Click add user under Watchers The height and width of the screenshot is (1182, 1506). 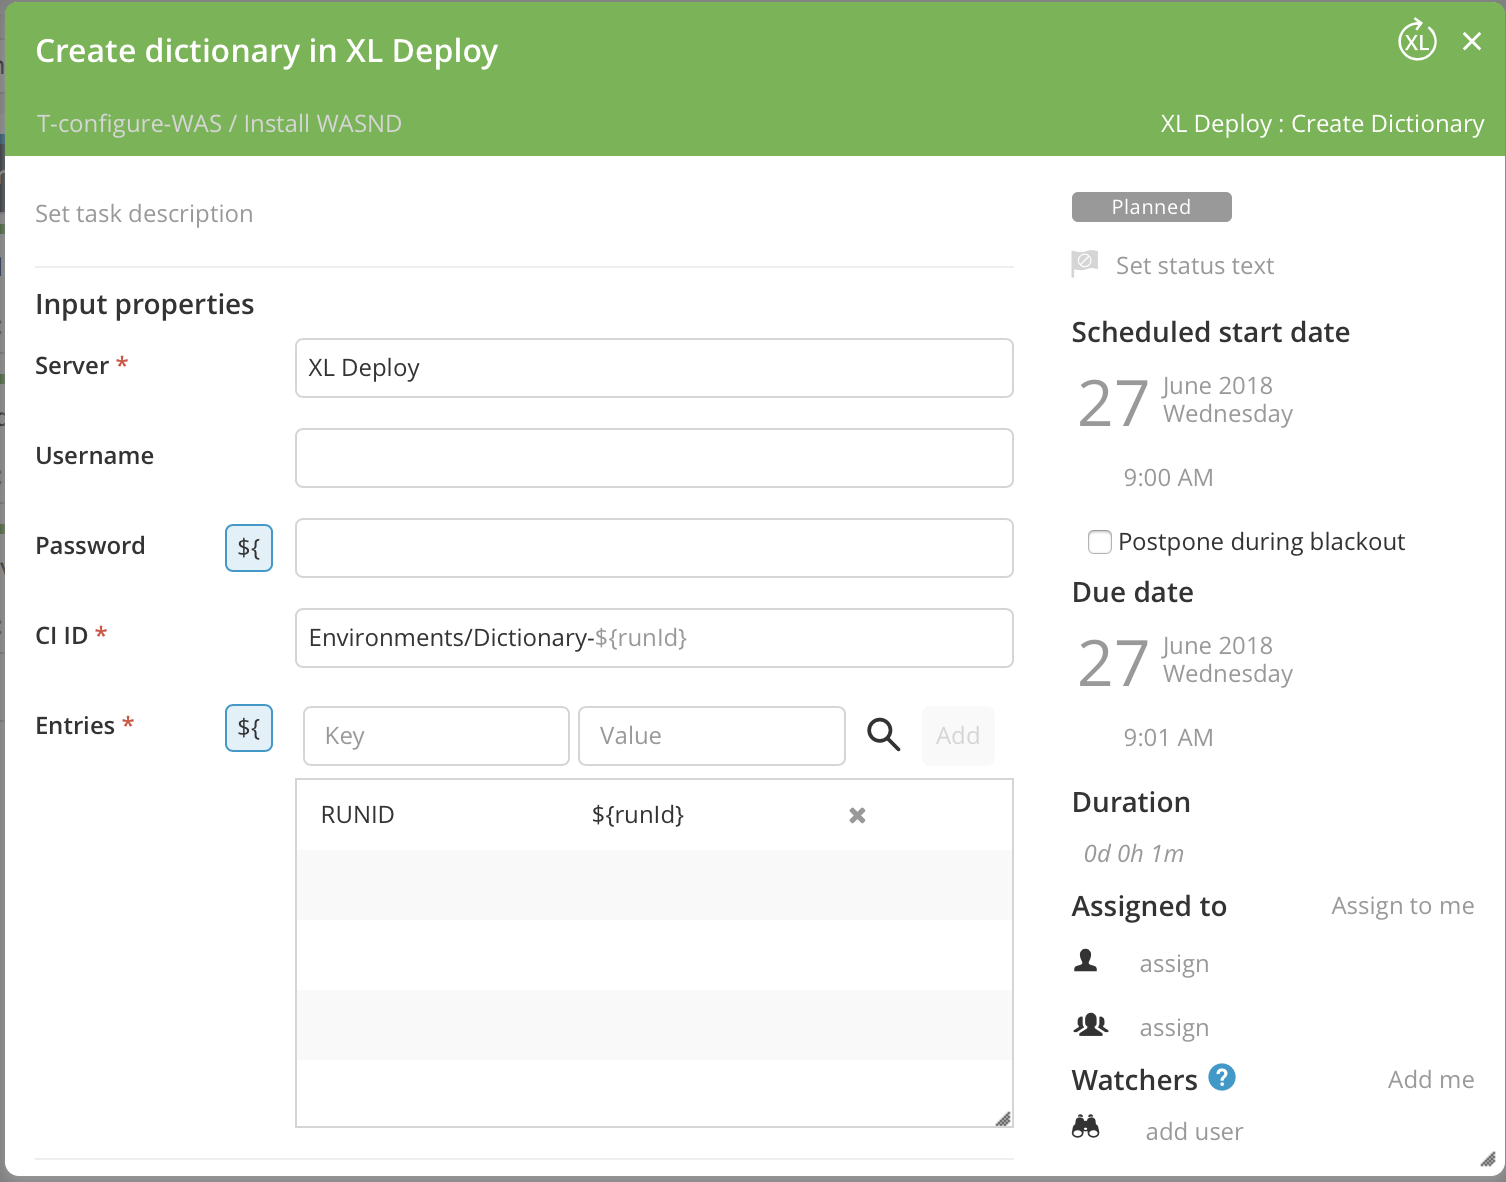[x=1194, y=1132]
